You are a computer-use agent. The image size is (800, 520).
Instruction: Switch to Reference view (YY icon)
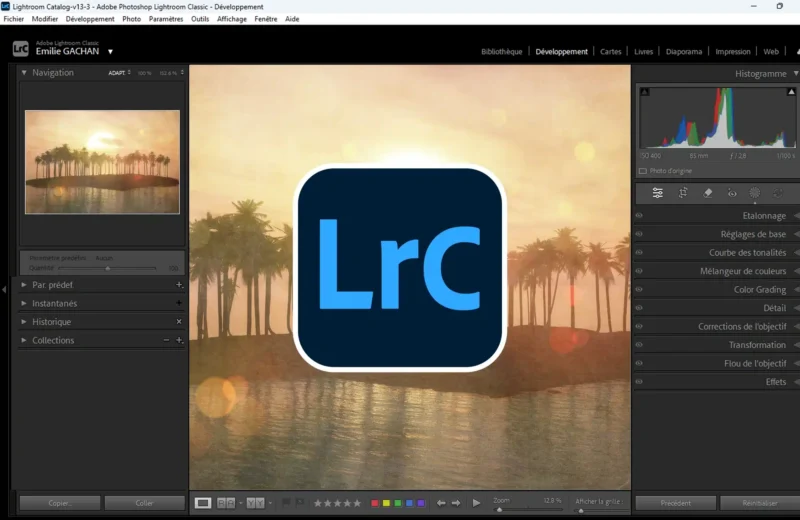(256, 503)
